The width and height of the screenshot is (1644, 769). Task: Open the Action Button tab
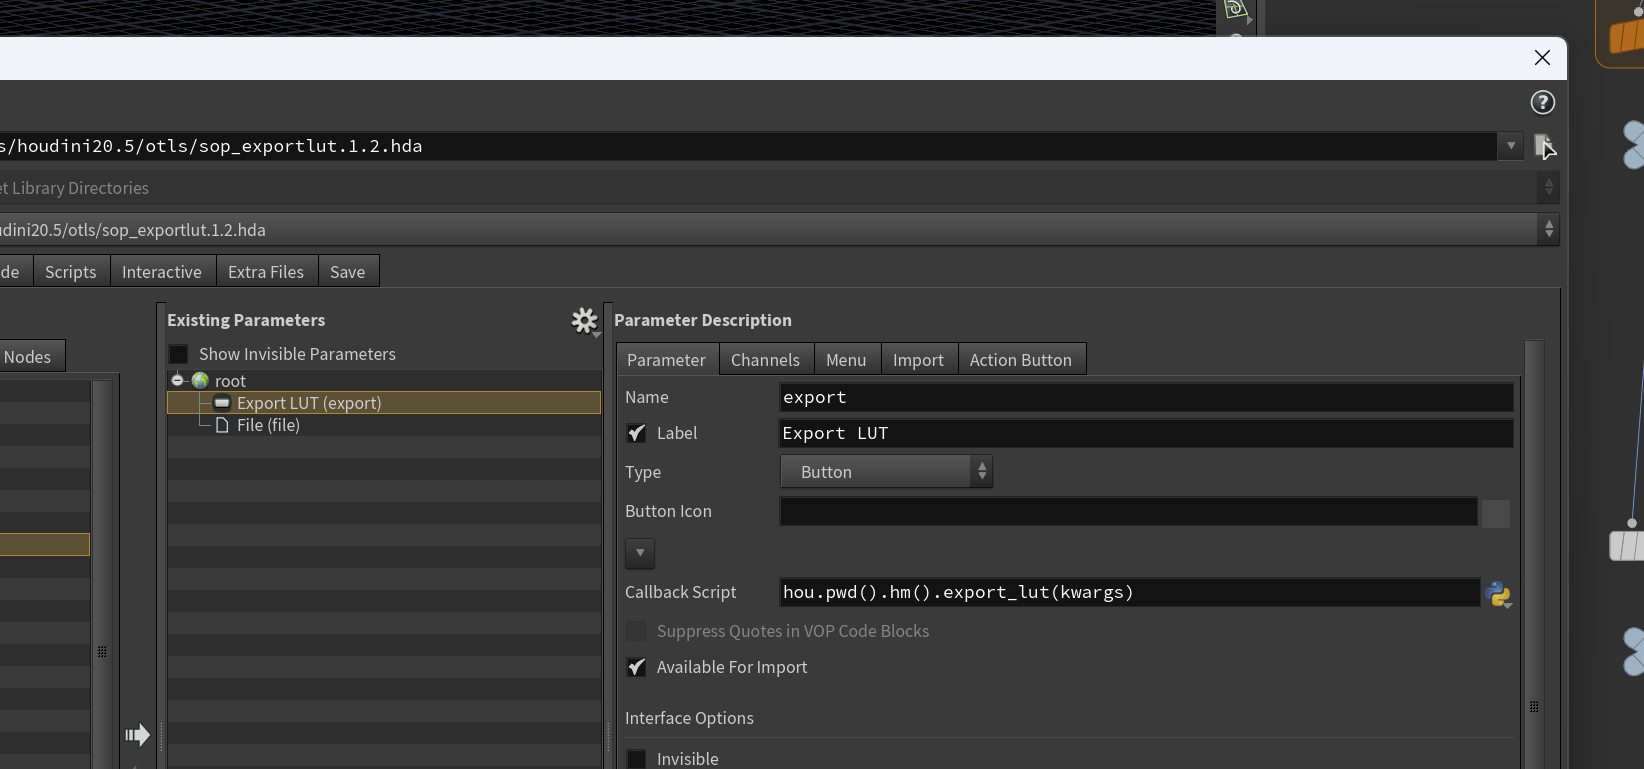click(1021, 360)
